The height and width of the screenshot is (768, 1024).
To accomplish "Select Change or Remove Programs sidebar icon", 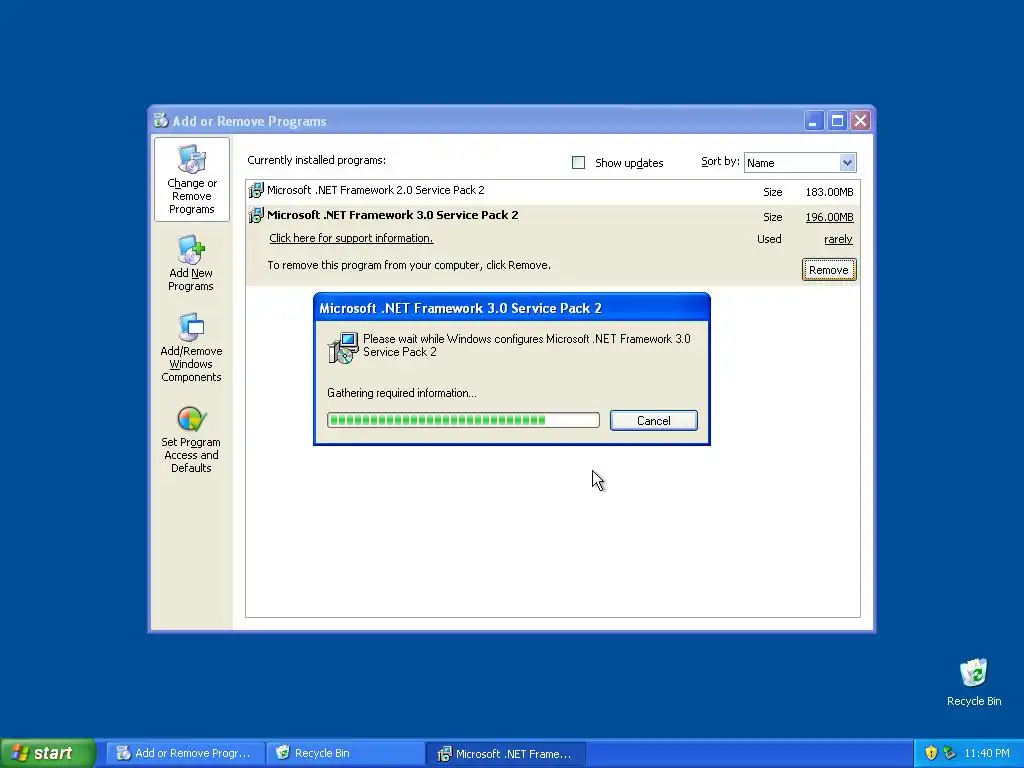I will click(191, 179).
